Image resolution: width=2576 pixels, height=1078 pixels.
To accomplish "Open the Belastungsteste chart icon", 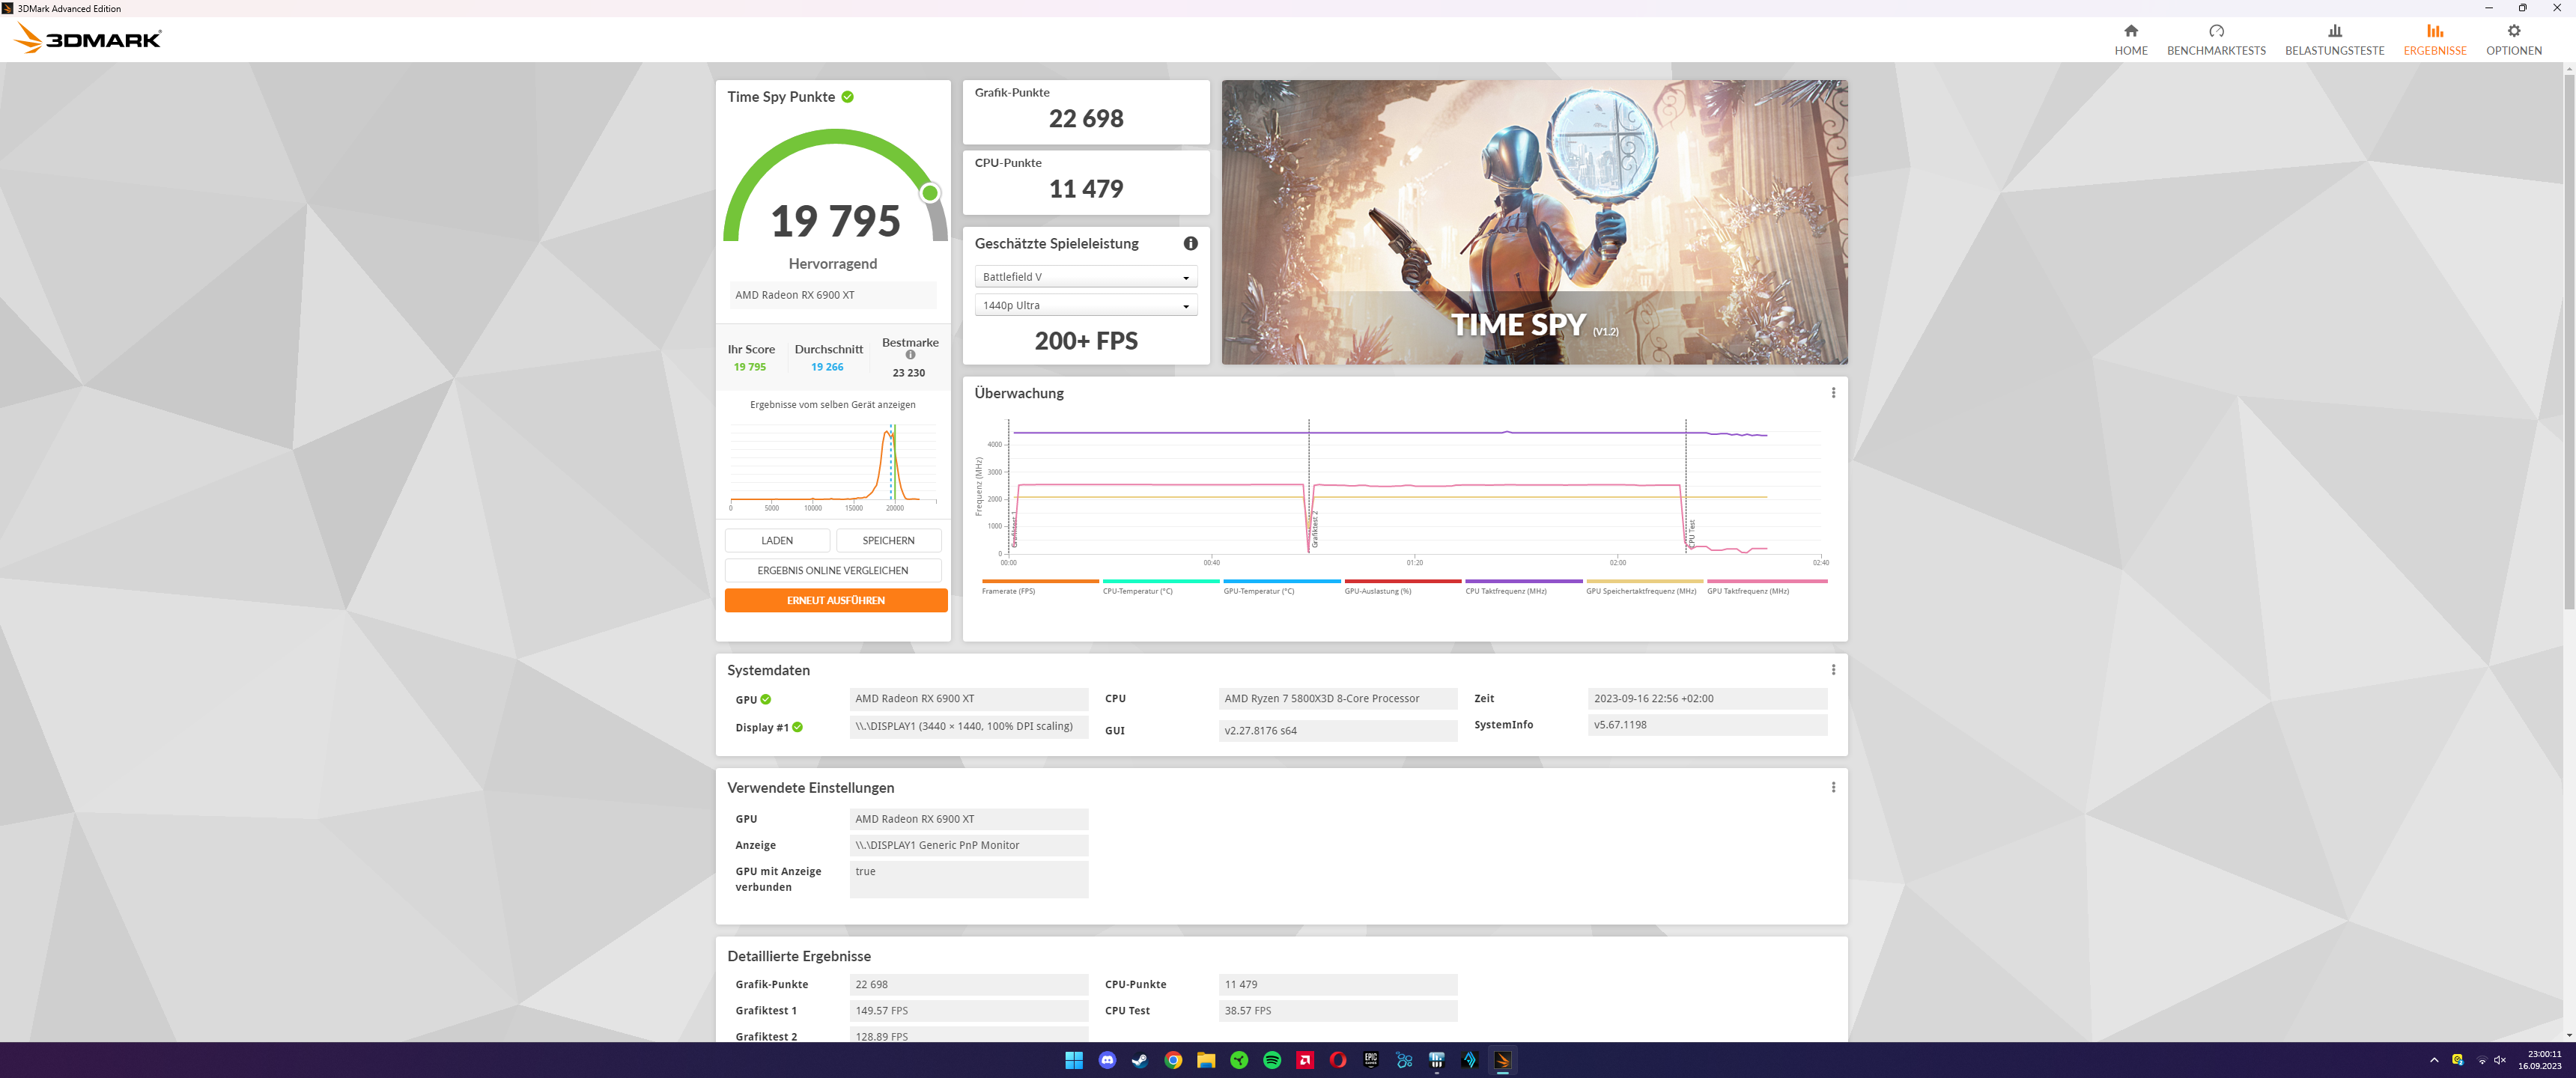I will click(2334, 32).
